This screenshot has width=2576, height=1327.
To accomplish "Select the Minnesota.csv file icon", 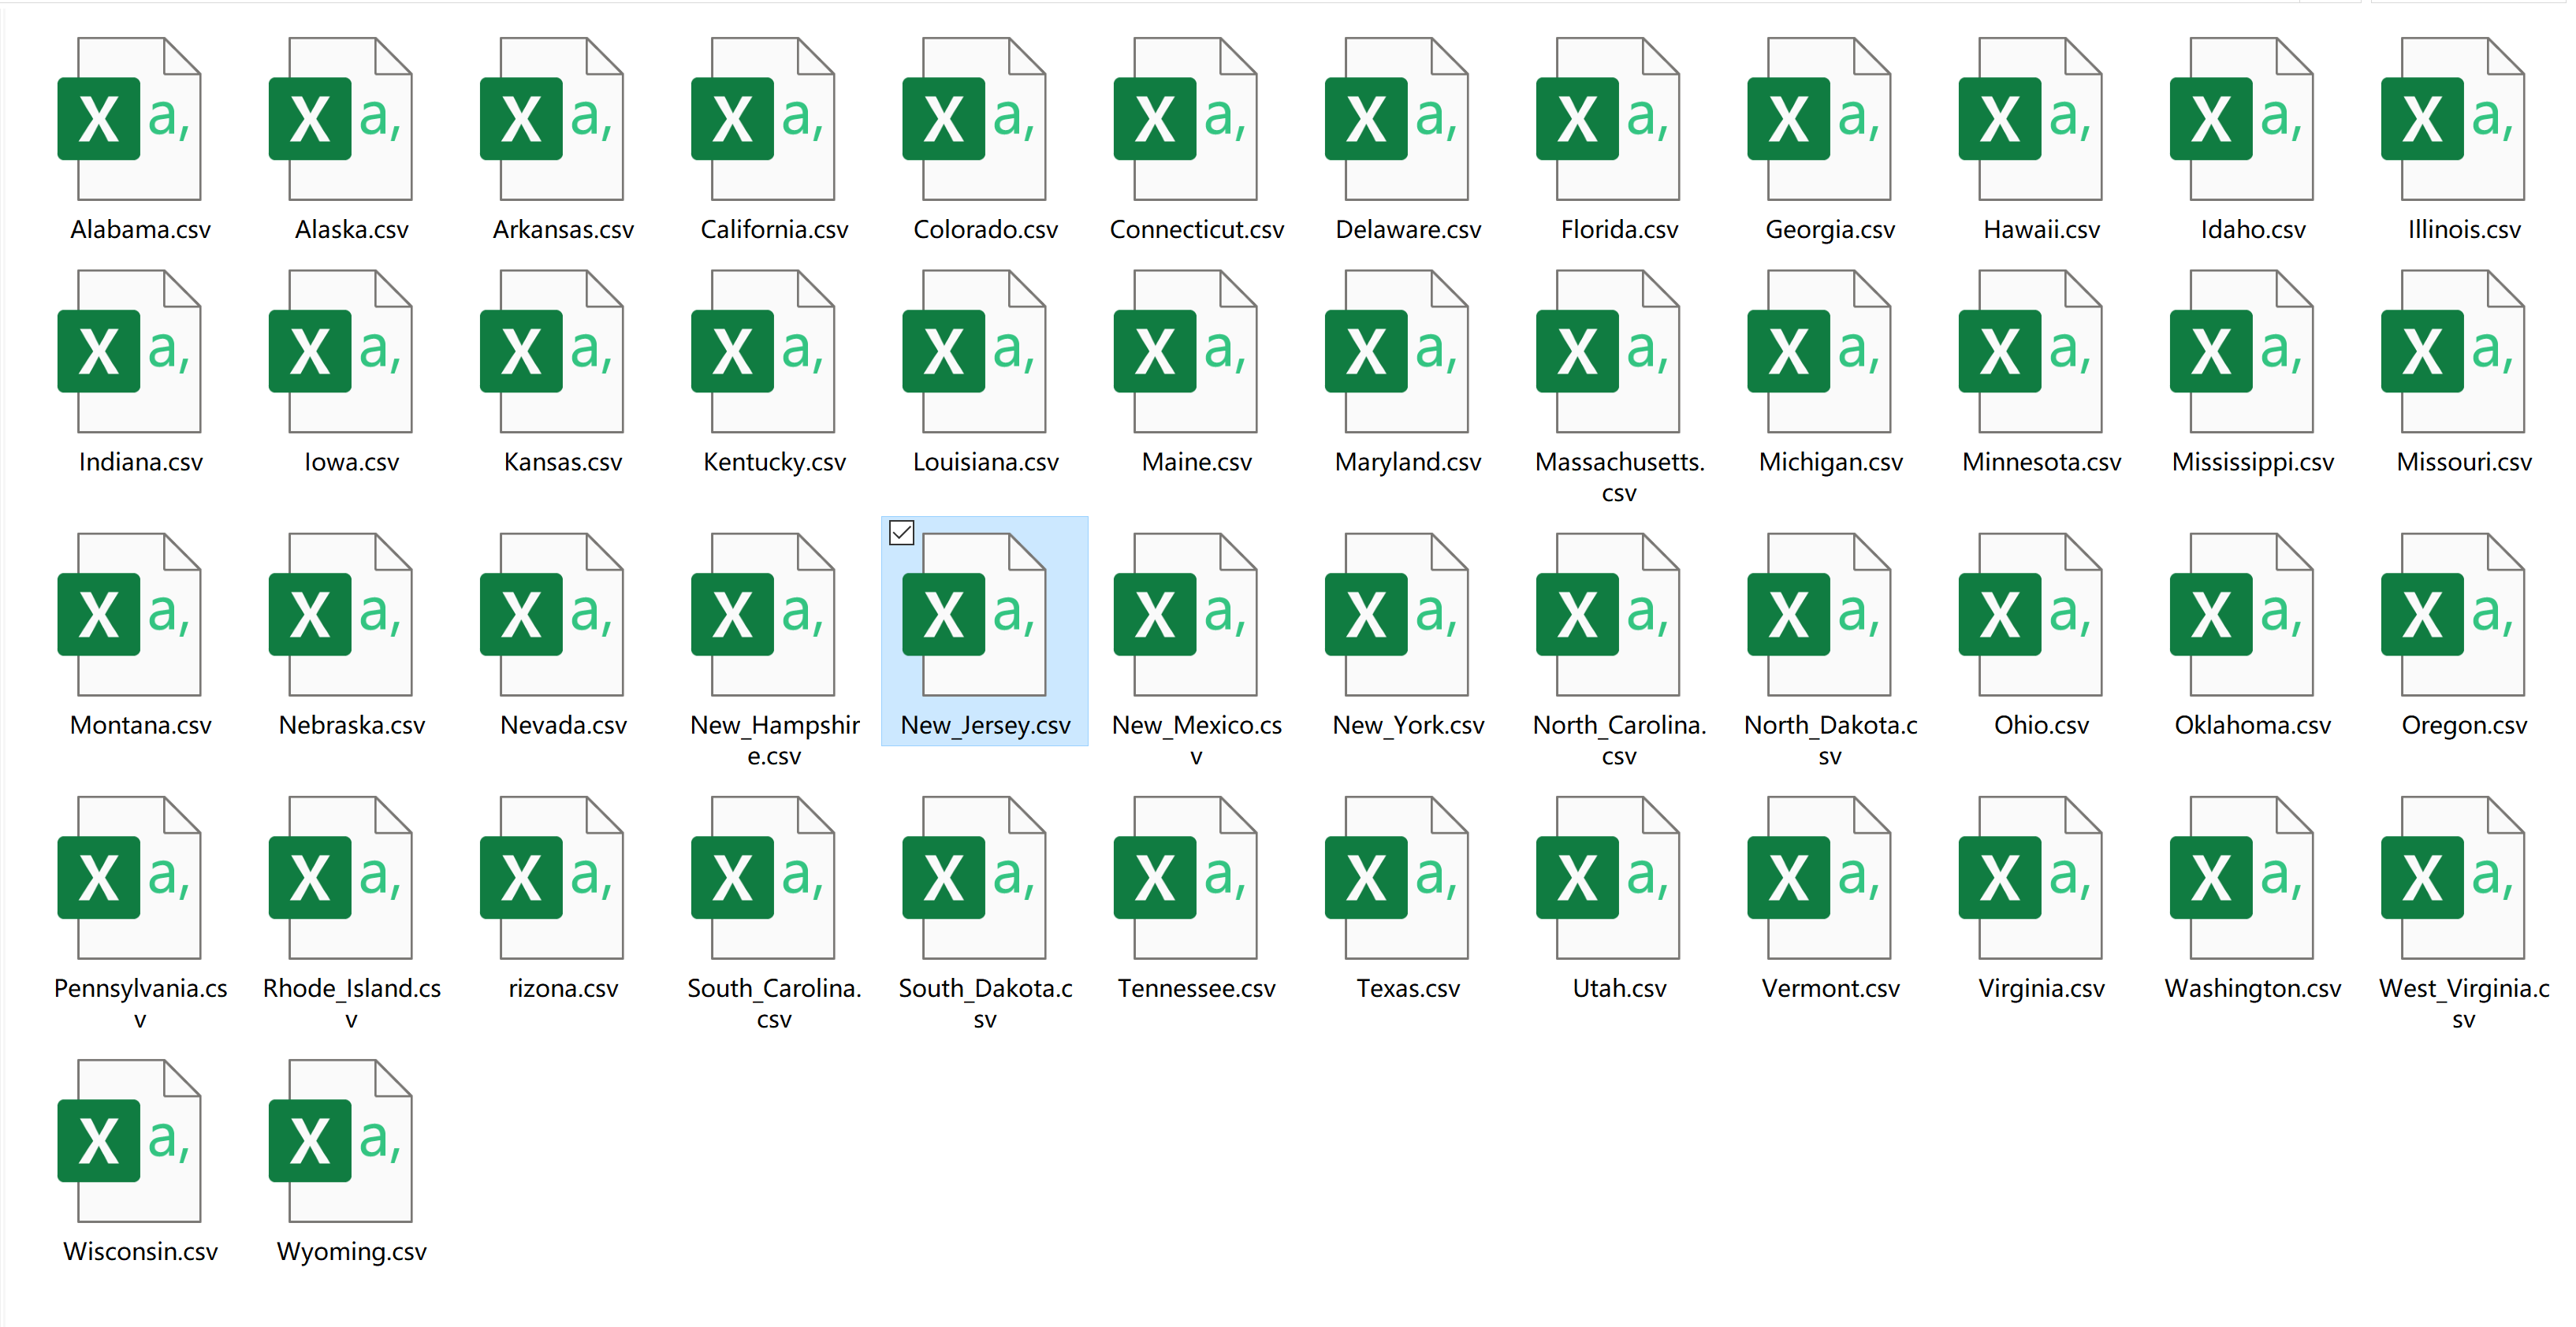I will [x=2030, y=351].
